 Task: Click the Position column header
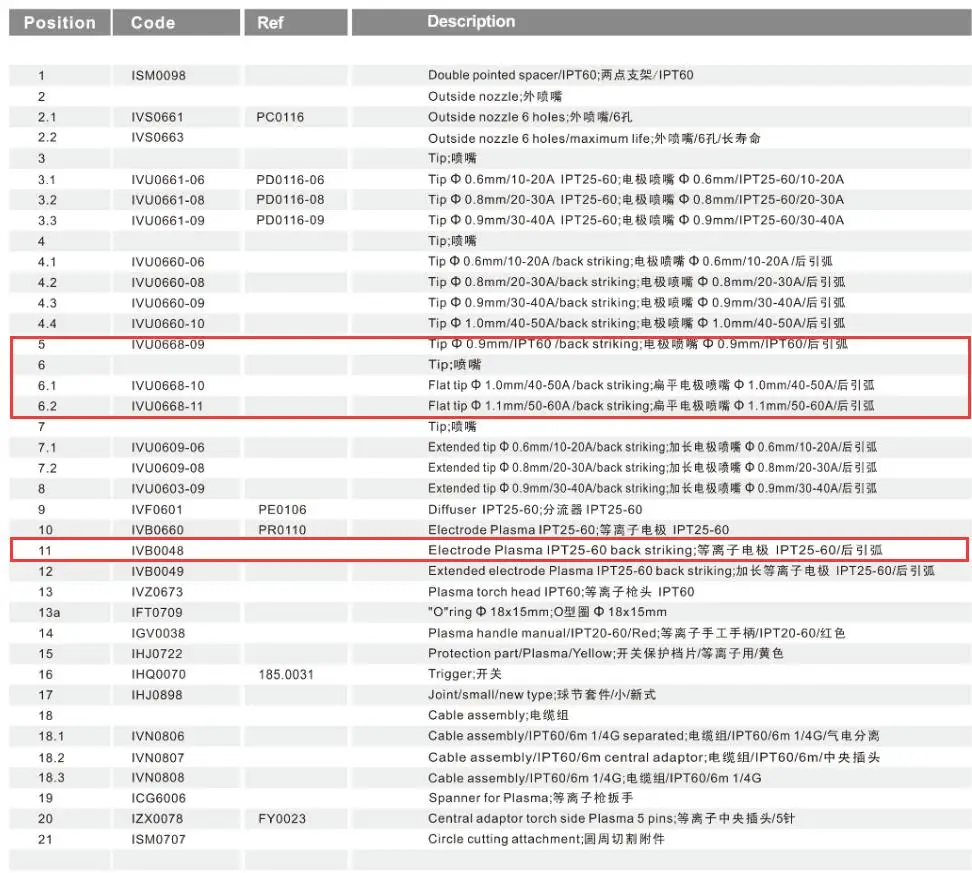coord(60,23)
